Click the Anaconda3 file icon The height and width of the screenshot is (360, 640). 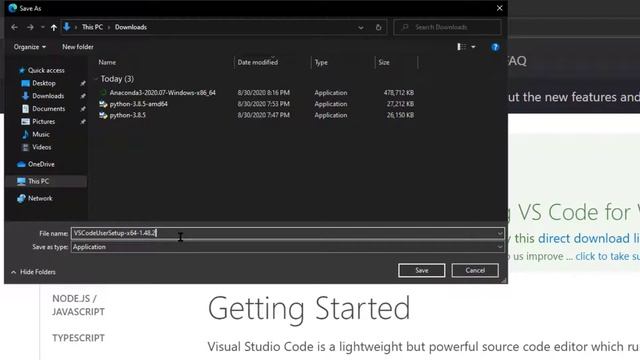click(103, 93)
